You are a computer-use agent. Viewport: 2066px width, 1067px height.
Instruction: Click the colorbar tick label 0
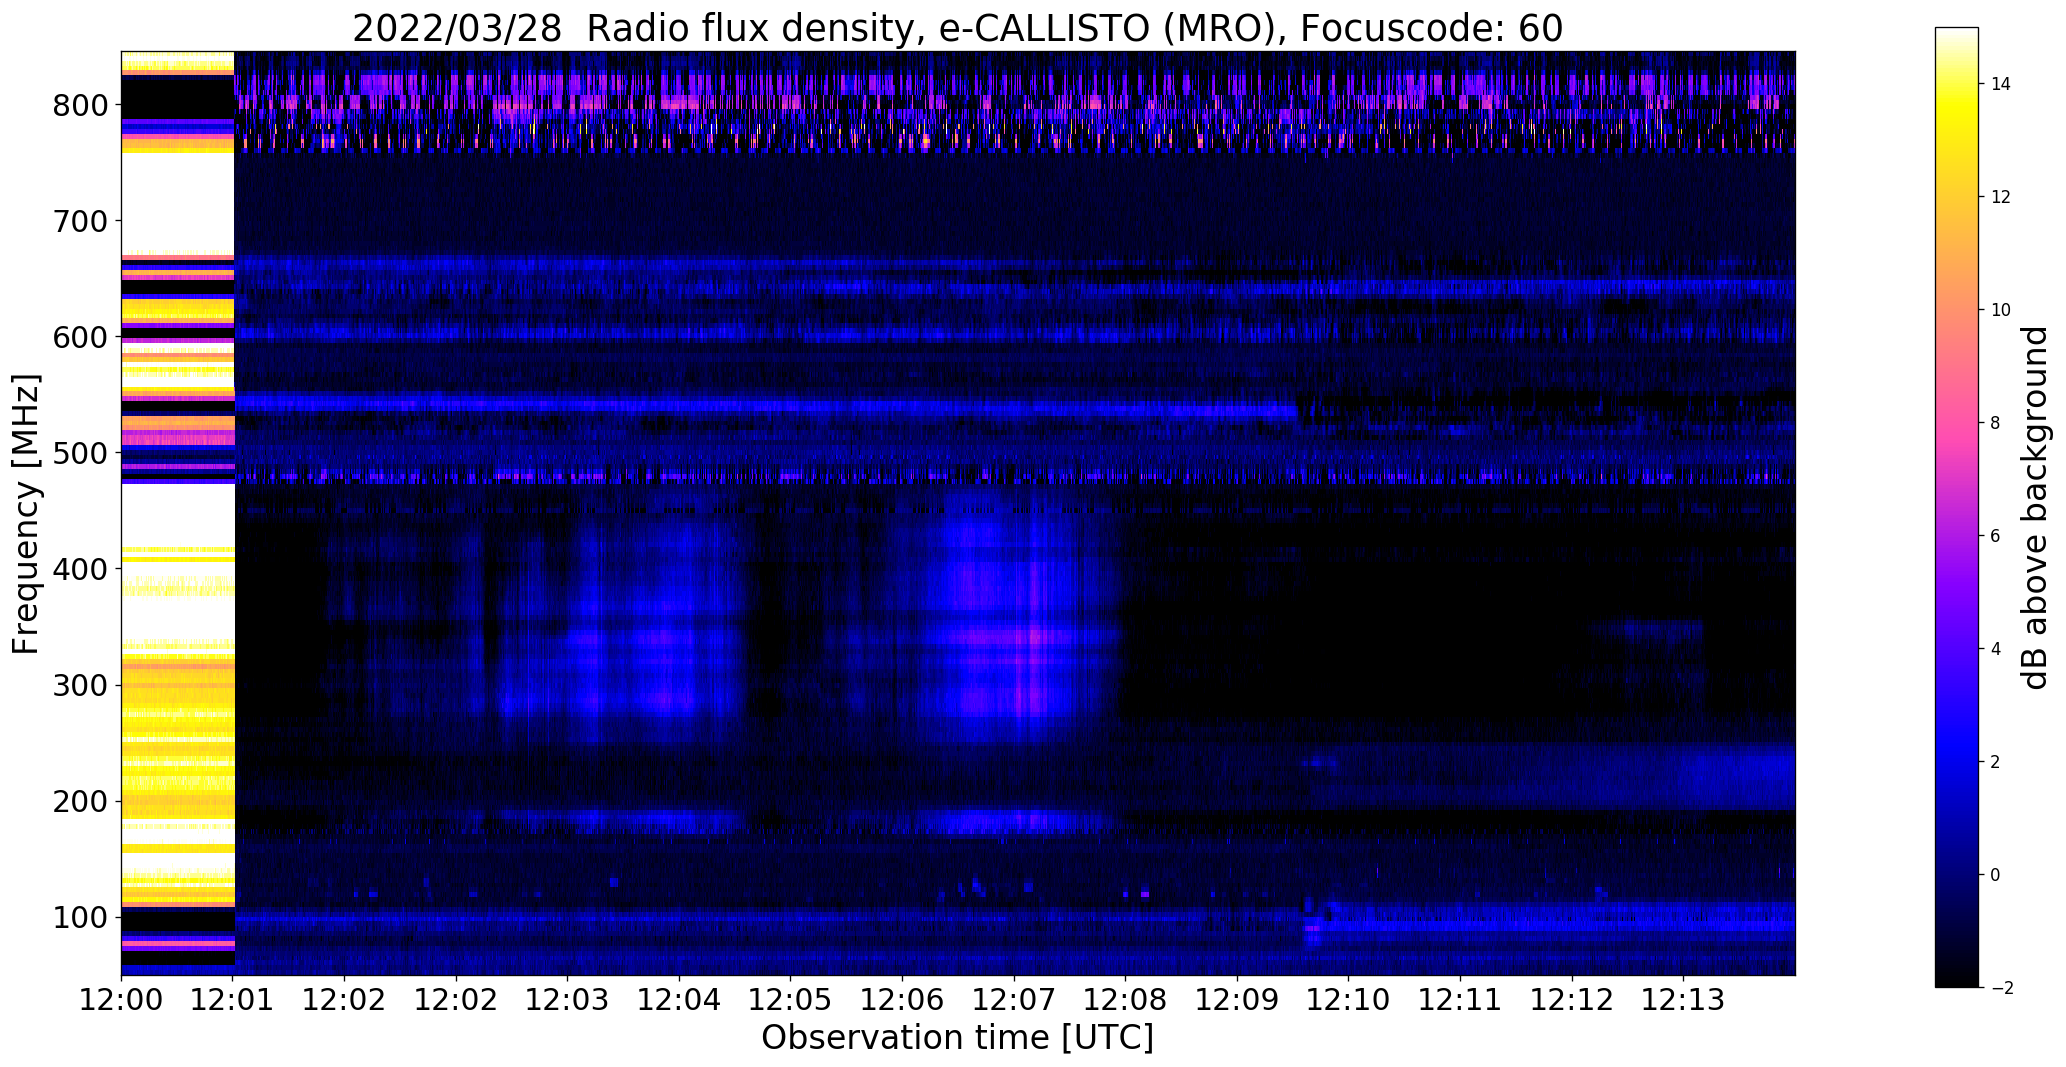pyautogui.click(x=1995, y=875)
